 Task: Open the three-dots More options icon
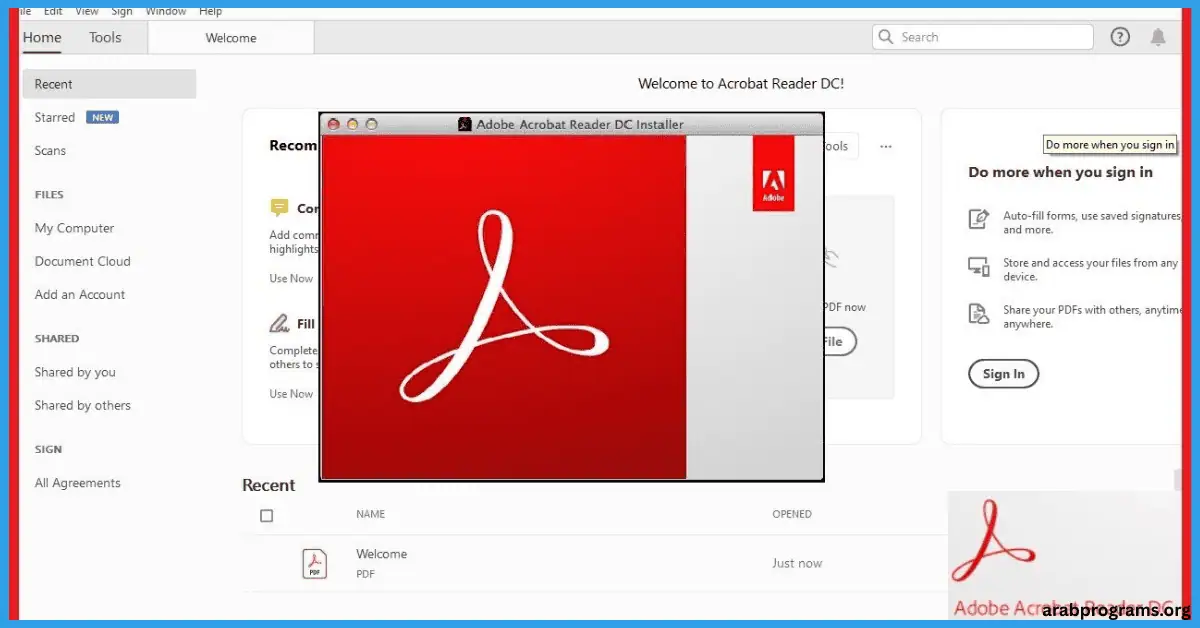coord(886,146)
